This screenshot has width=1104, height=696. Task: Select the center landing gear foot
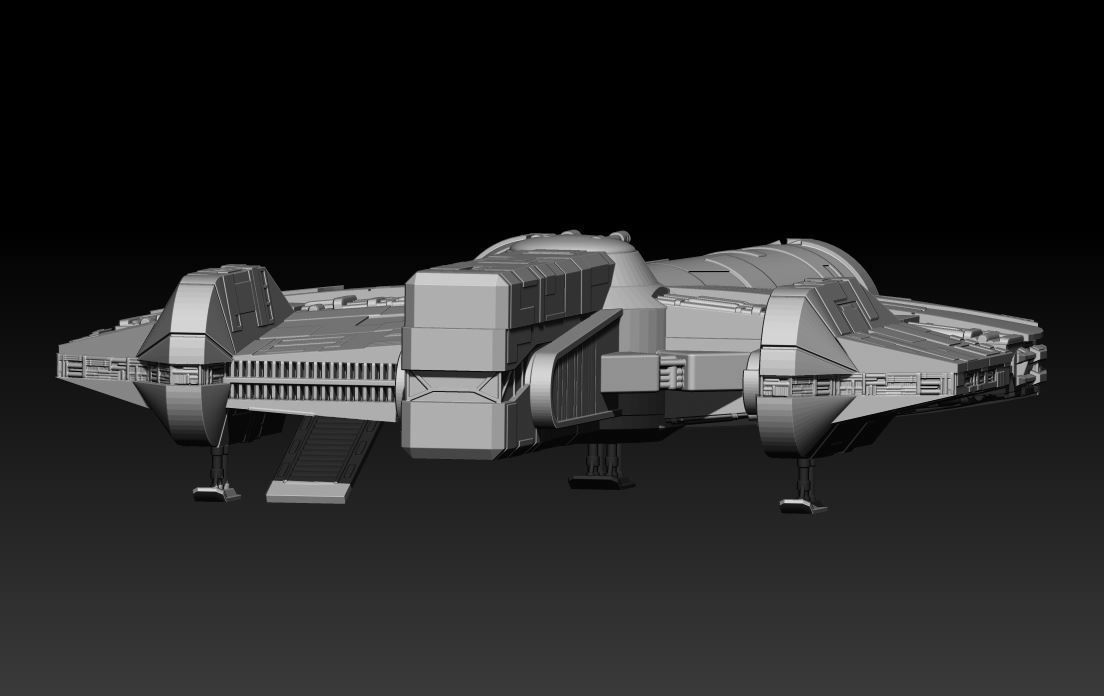pyautogui.click(x=602, y=482)
